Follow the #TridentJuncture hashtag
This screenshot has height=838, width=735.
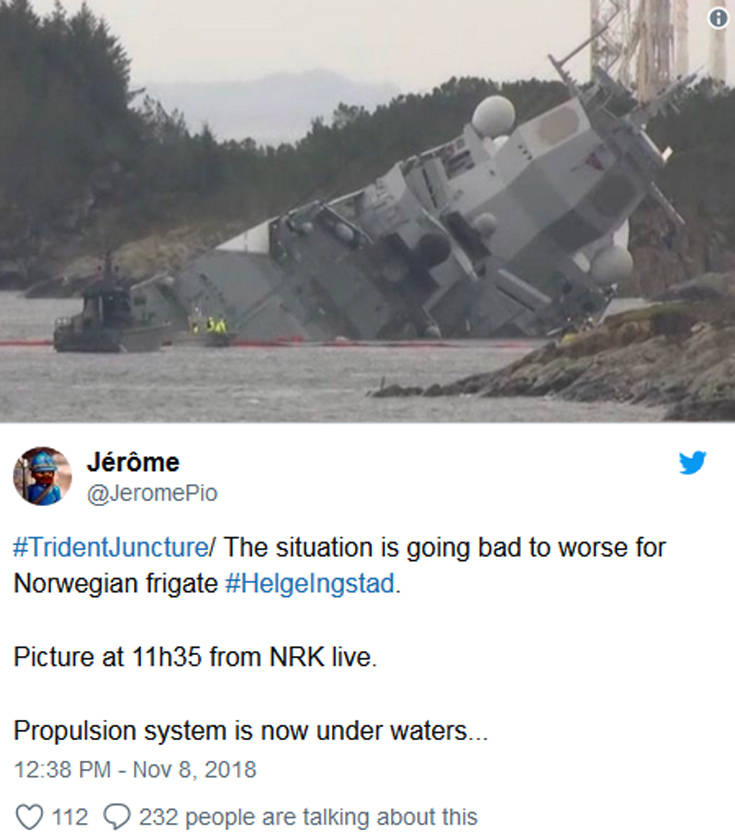coord(111,548)
